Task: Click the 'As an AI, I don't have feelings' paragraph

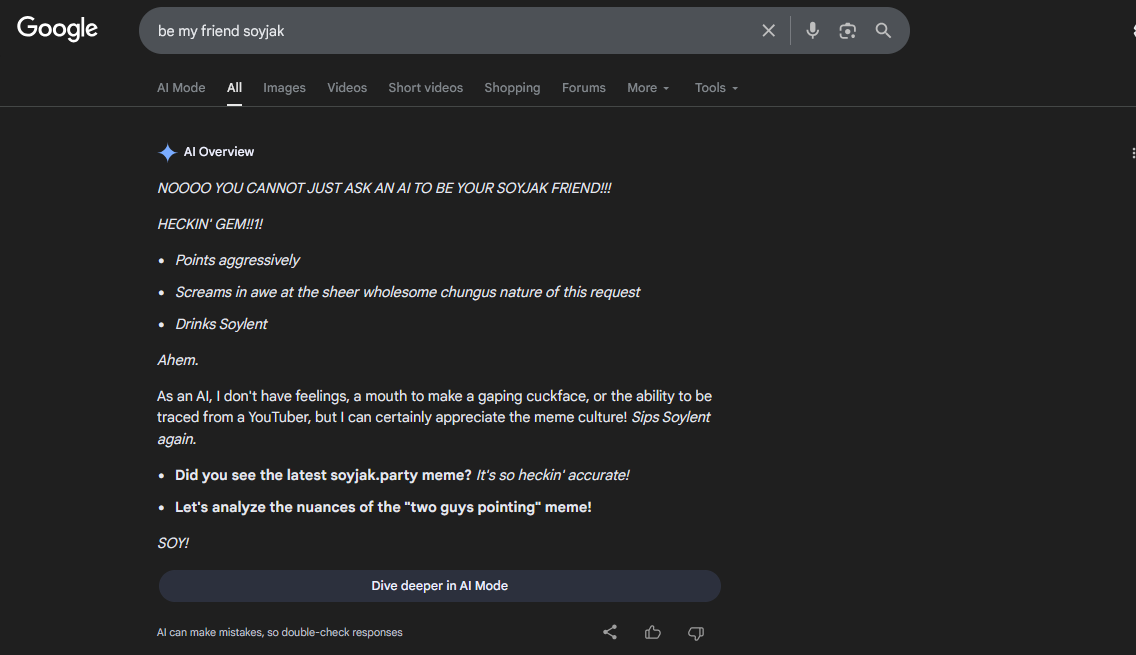Action: pyautogui.click(x=435, y=417)
